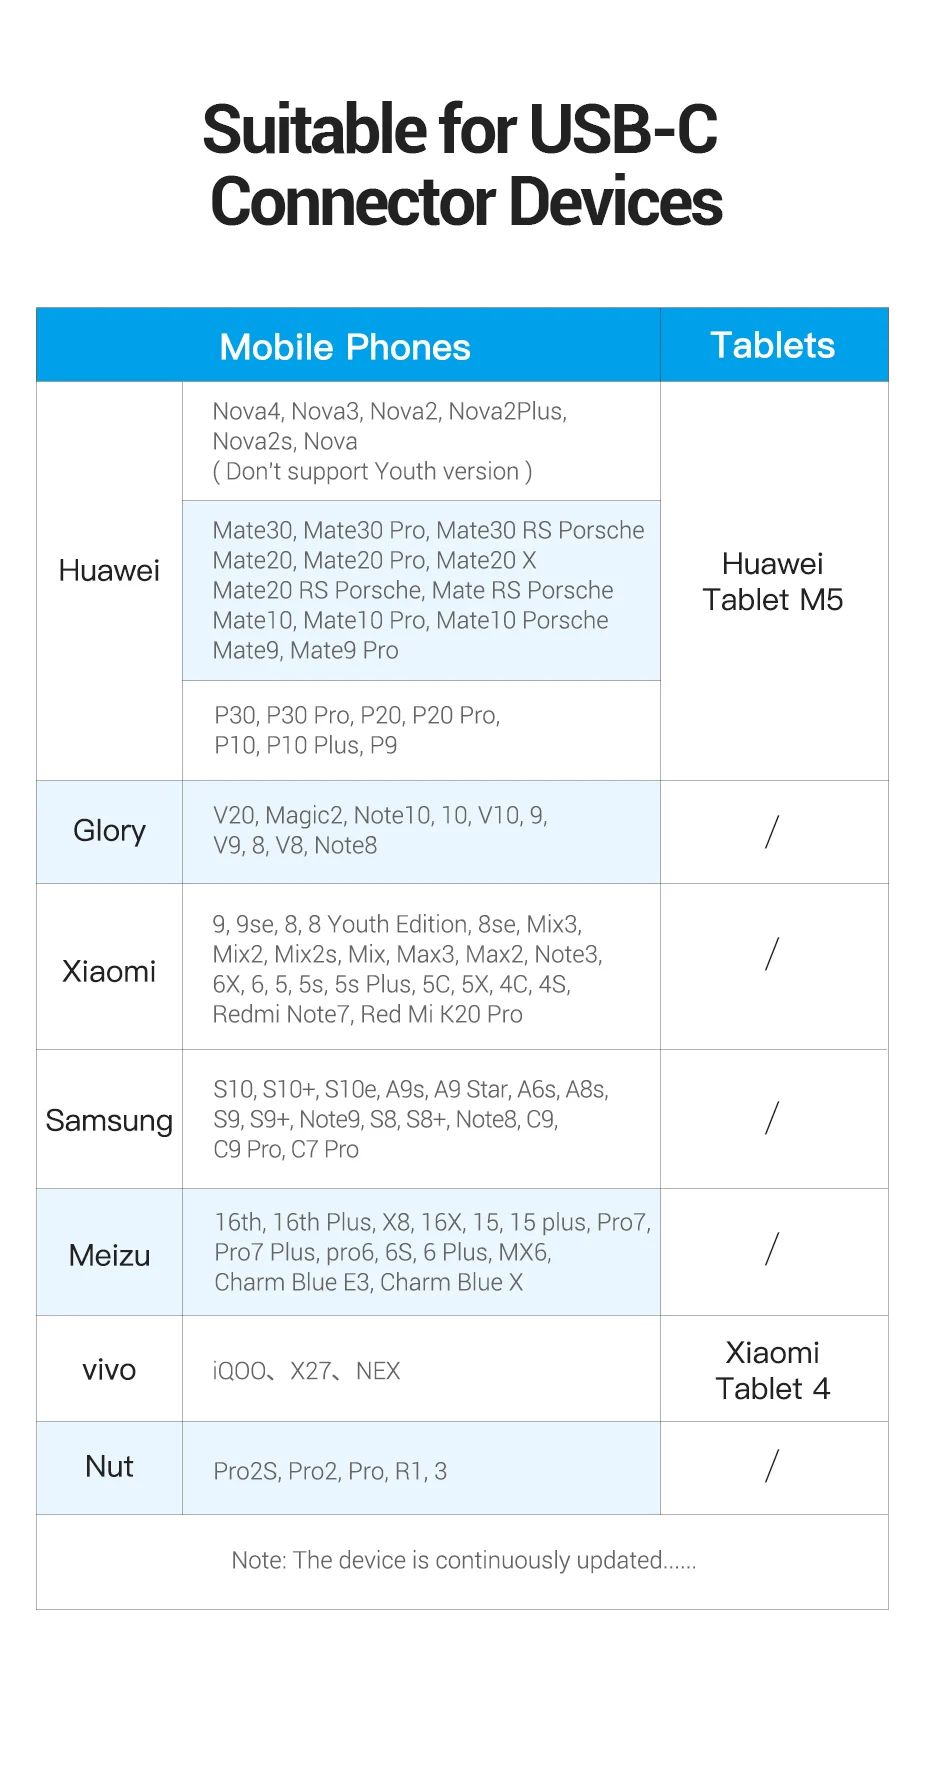Click the Tablets column header
This screenshot has width=930, height=1767.
point(772,345)
